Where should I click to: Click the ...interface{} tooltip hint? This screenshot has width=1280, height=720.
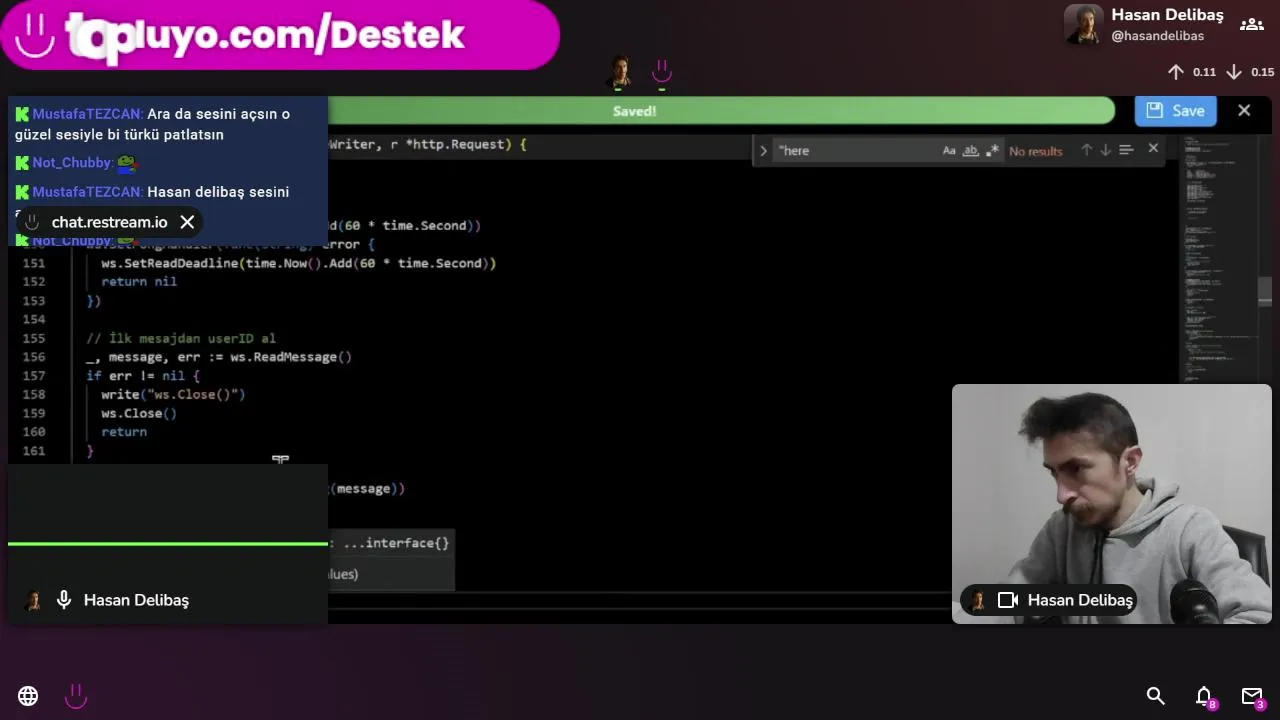point(397,543)
